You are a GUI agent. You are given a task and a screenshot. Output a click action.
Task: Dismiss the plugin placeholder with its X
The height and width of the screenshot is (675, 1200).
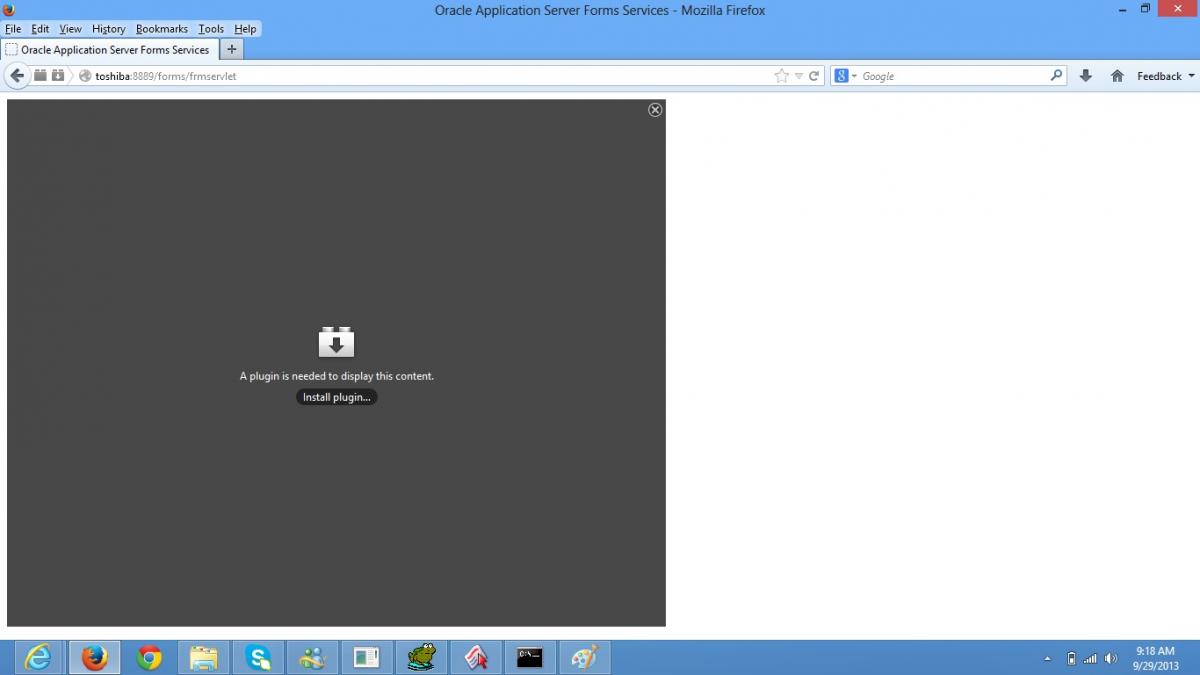(x=655, y=110)
